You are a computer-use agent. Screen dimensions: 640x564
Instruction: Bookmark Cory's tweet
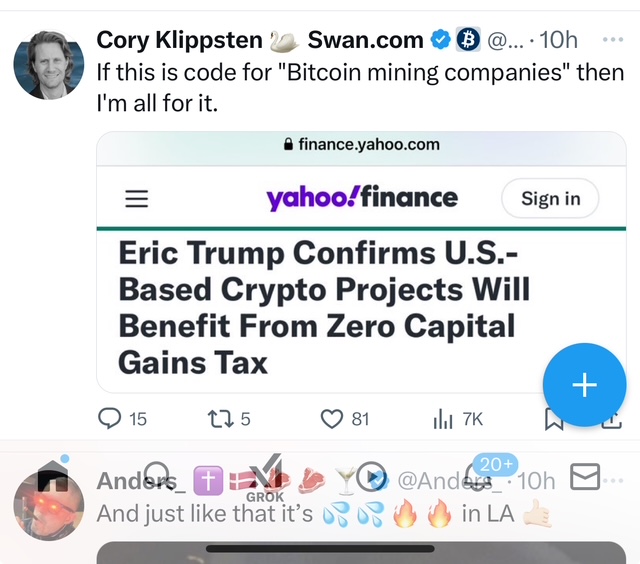point(553,420)
